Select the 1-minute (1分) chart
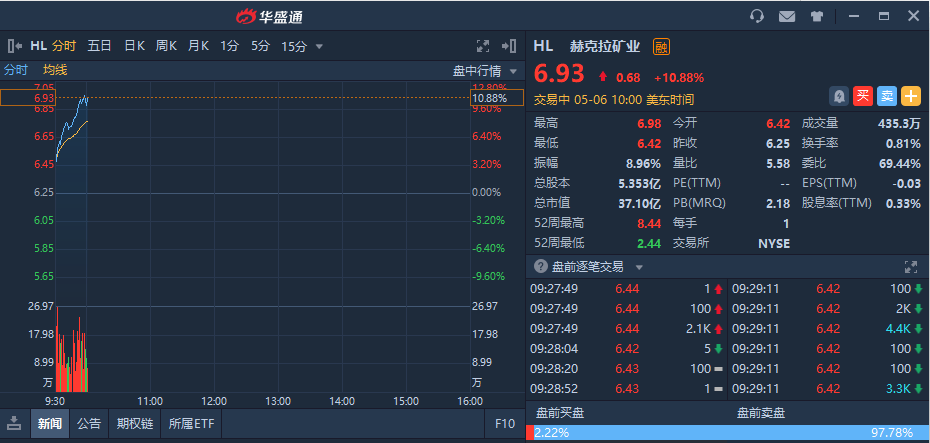The height and width of the screenshot is (443, 930). click(x=229, y=46)
